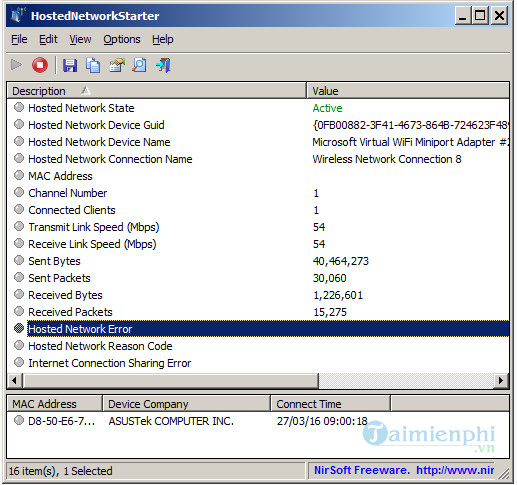Select the Received Packets row
This screenshot has height=485, width=517.
(x=258, y=312)
